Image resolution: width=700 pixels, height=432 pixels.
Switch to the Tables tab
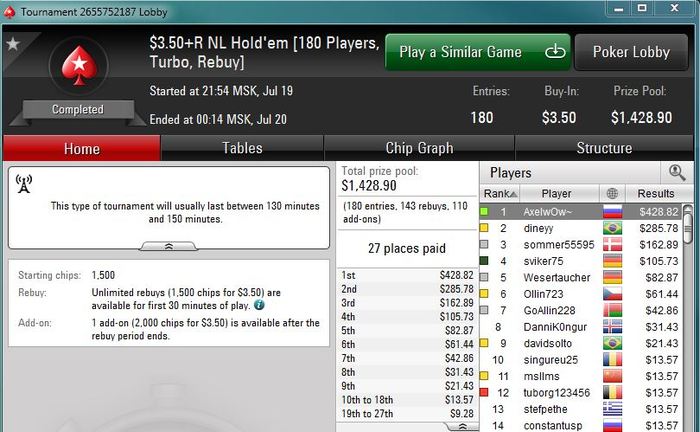click(x=242, y=148)
